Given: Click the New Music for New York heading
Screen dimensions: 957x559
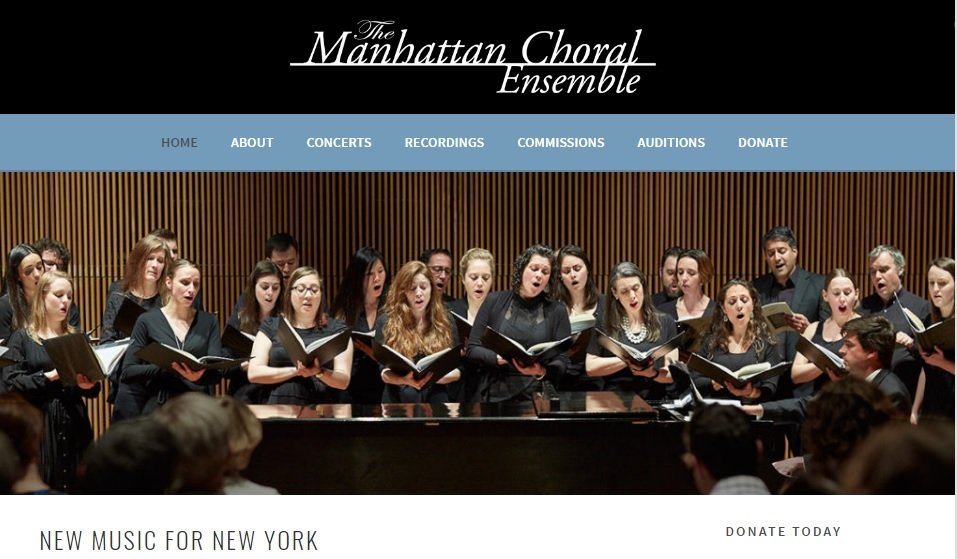Looking at the screenshot, I should pyautogui.click(x=179, y=540).
